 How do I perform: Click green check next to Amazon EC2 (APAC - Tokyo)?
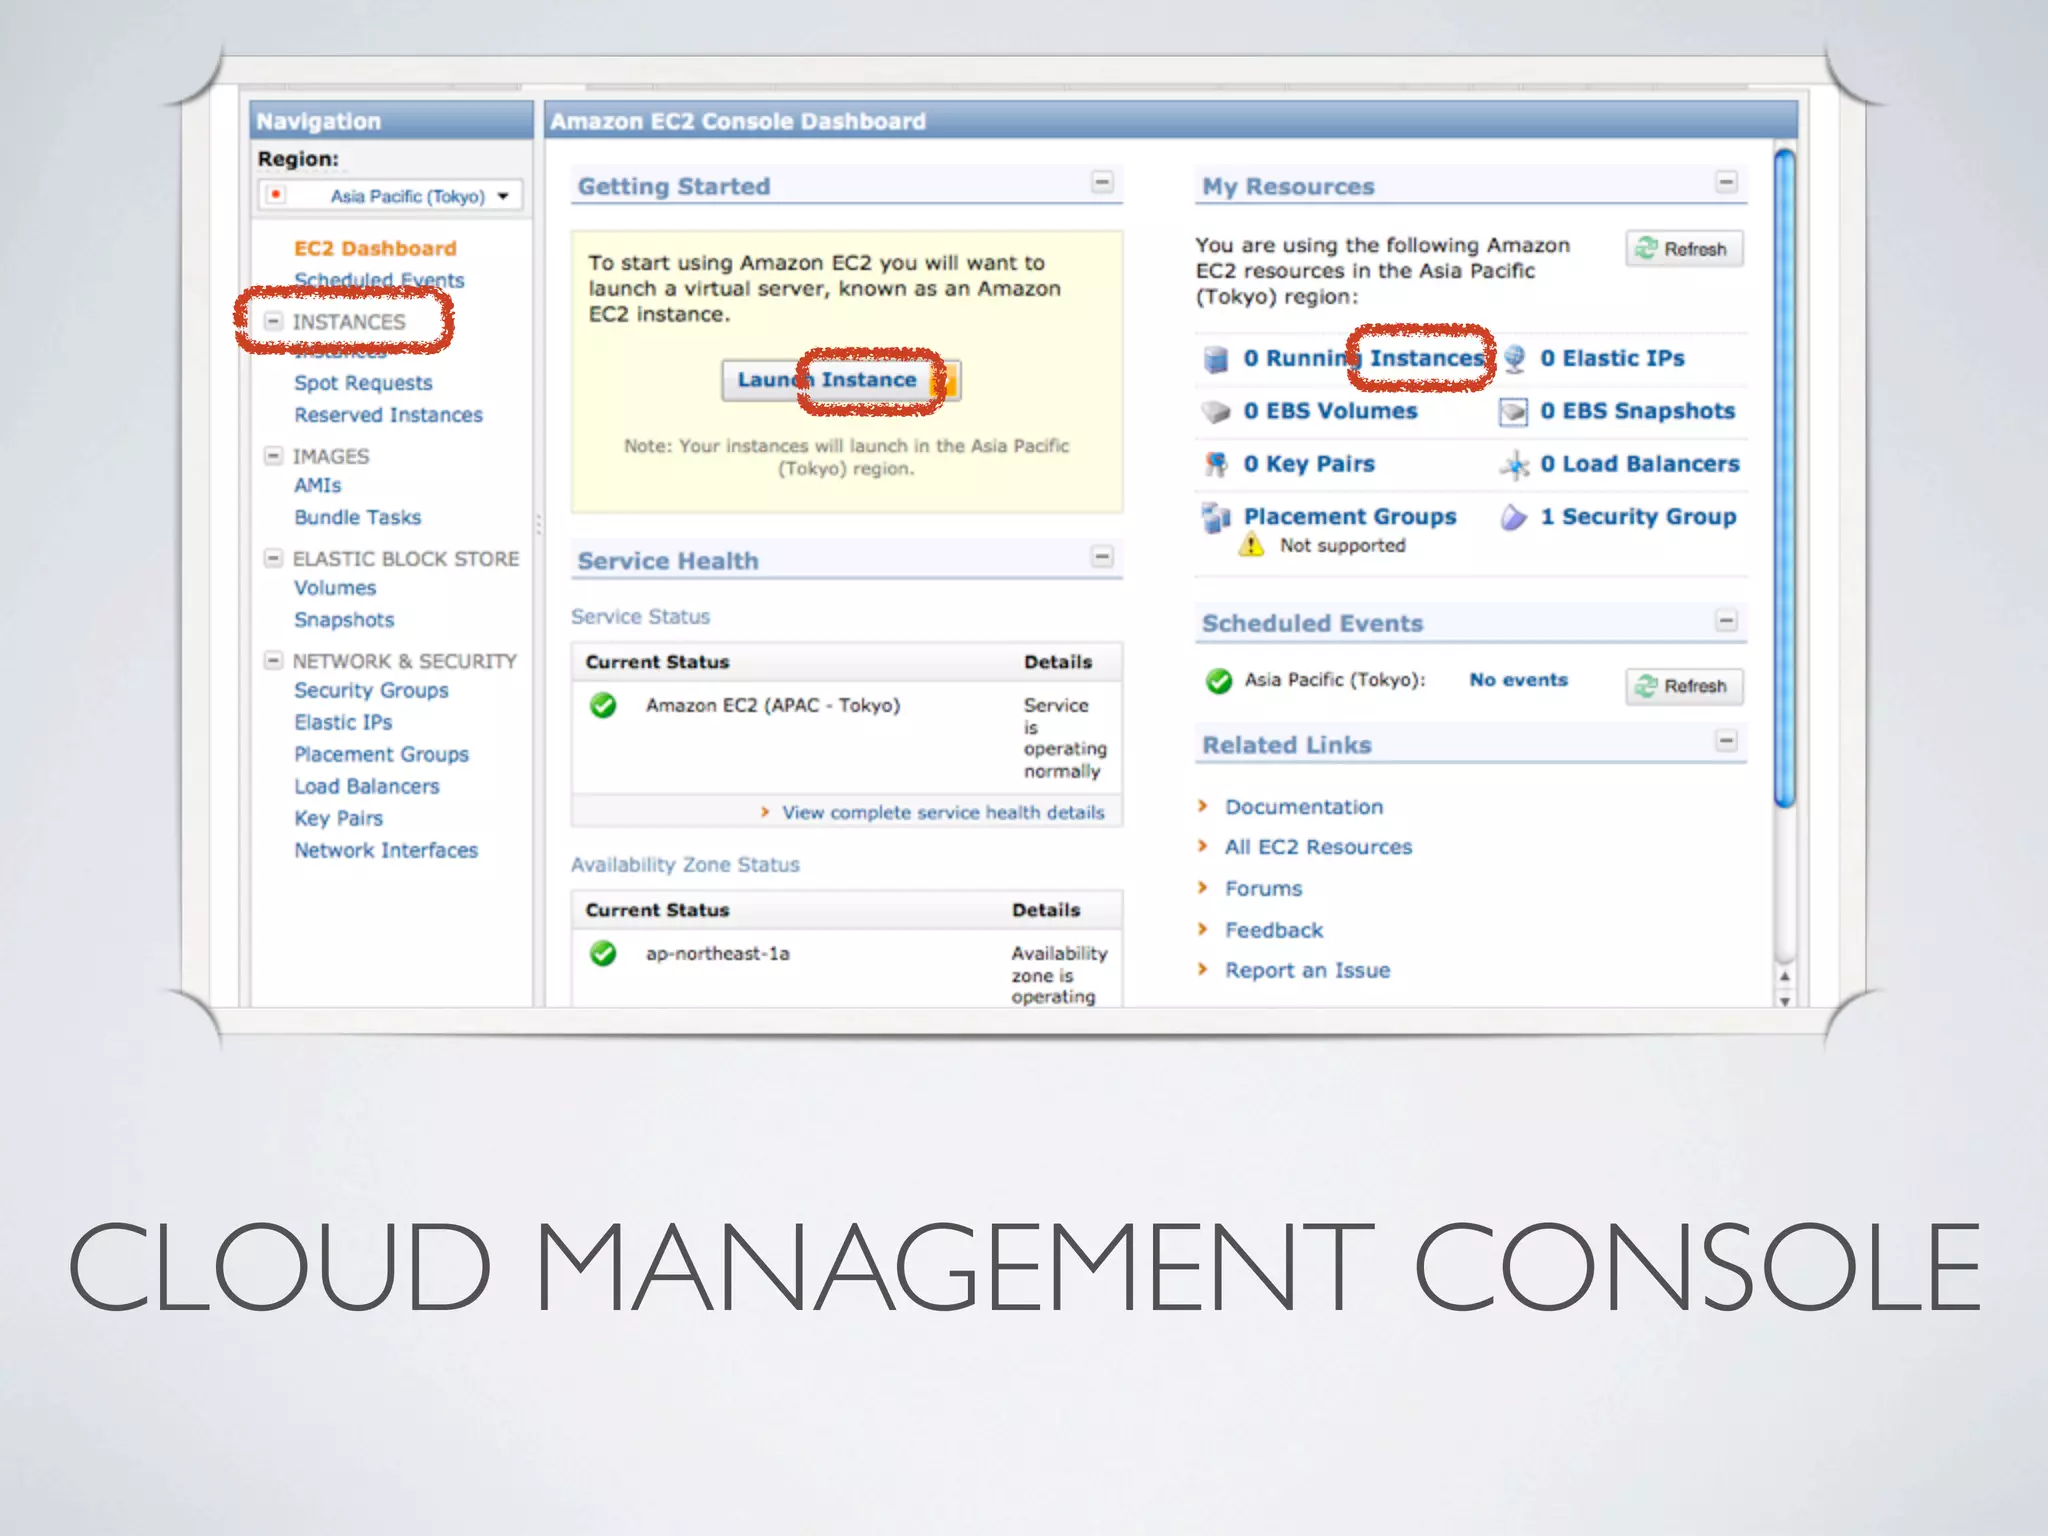(603, 705)
